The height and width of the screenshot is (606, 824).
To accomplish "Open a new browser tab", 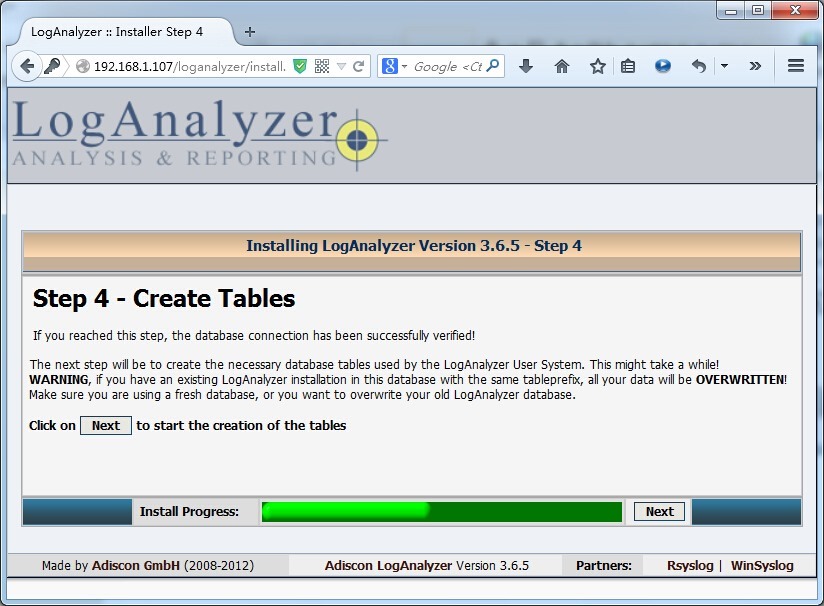I will pyautogui.click(x=249, y=31).
